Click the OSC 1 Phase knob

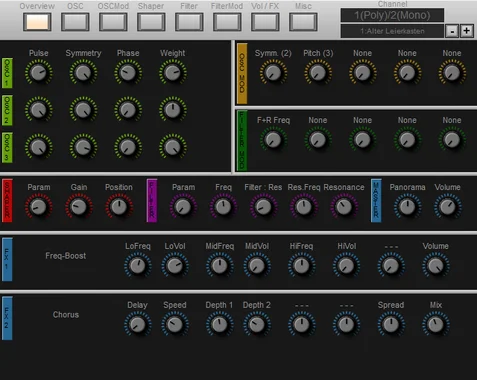[x=128, y=73]
